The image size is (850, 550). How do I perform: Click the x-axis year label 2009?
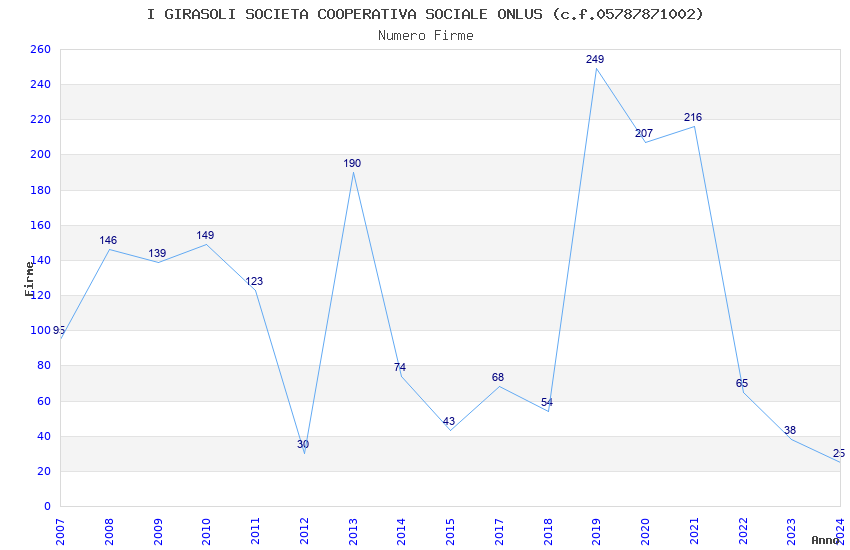[158, 531]
